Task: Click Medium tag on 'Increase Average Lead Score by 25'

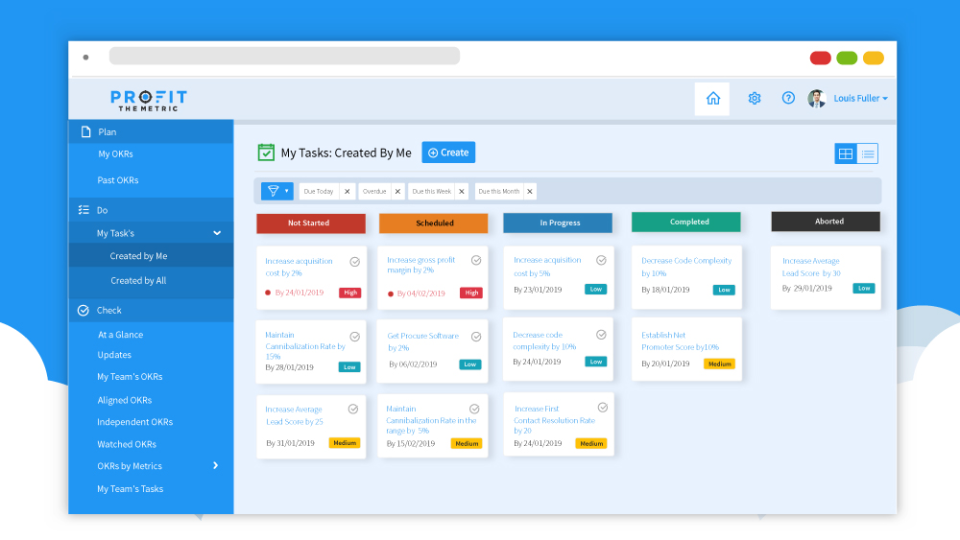Action: pos(344,443)
